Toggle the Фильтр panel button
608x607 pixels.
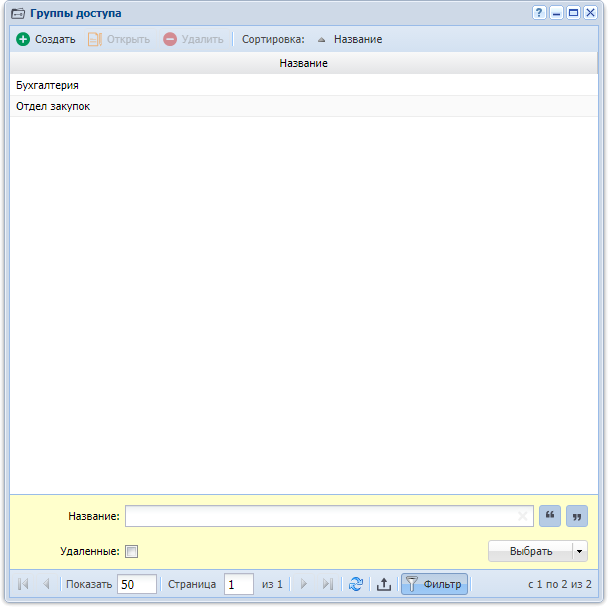click(x=434, y=584)
